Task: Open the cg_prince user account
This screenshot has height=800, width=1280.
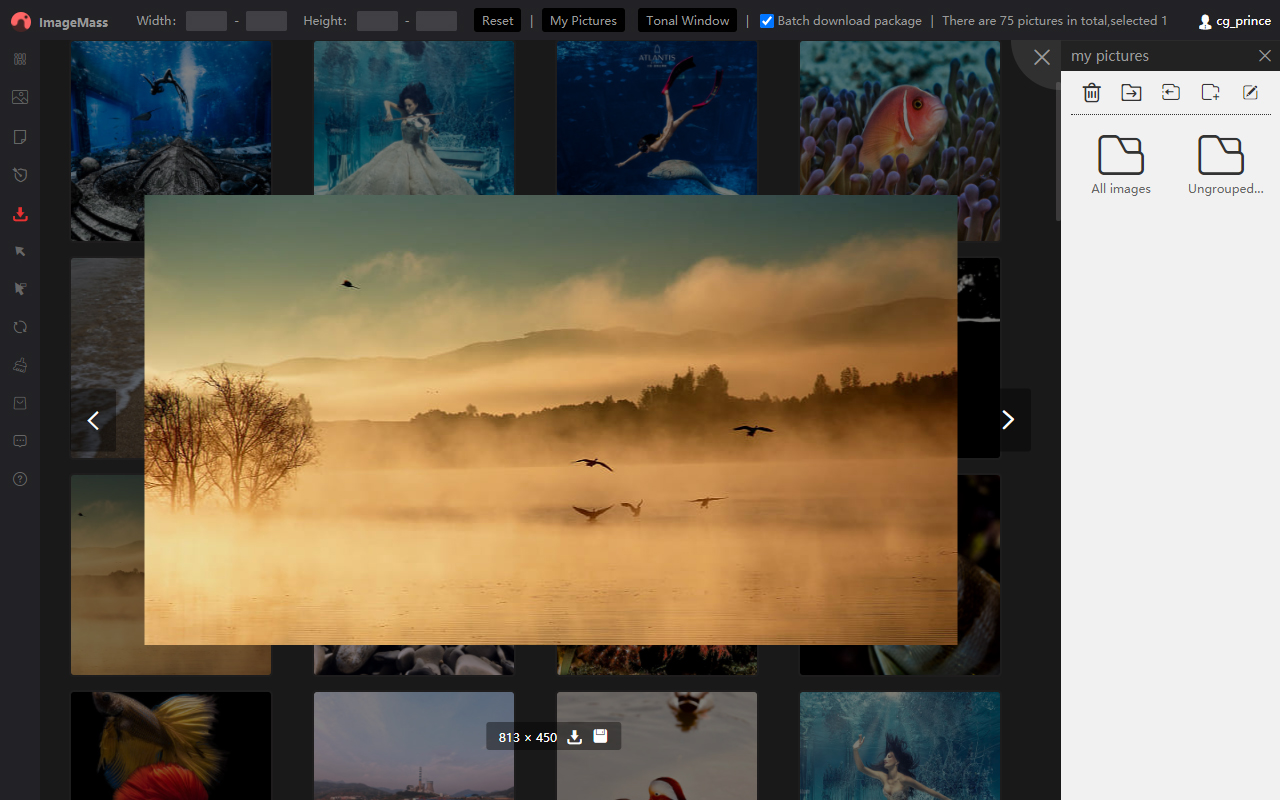Action: pos(1234,21)
